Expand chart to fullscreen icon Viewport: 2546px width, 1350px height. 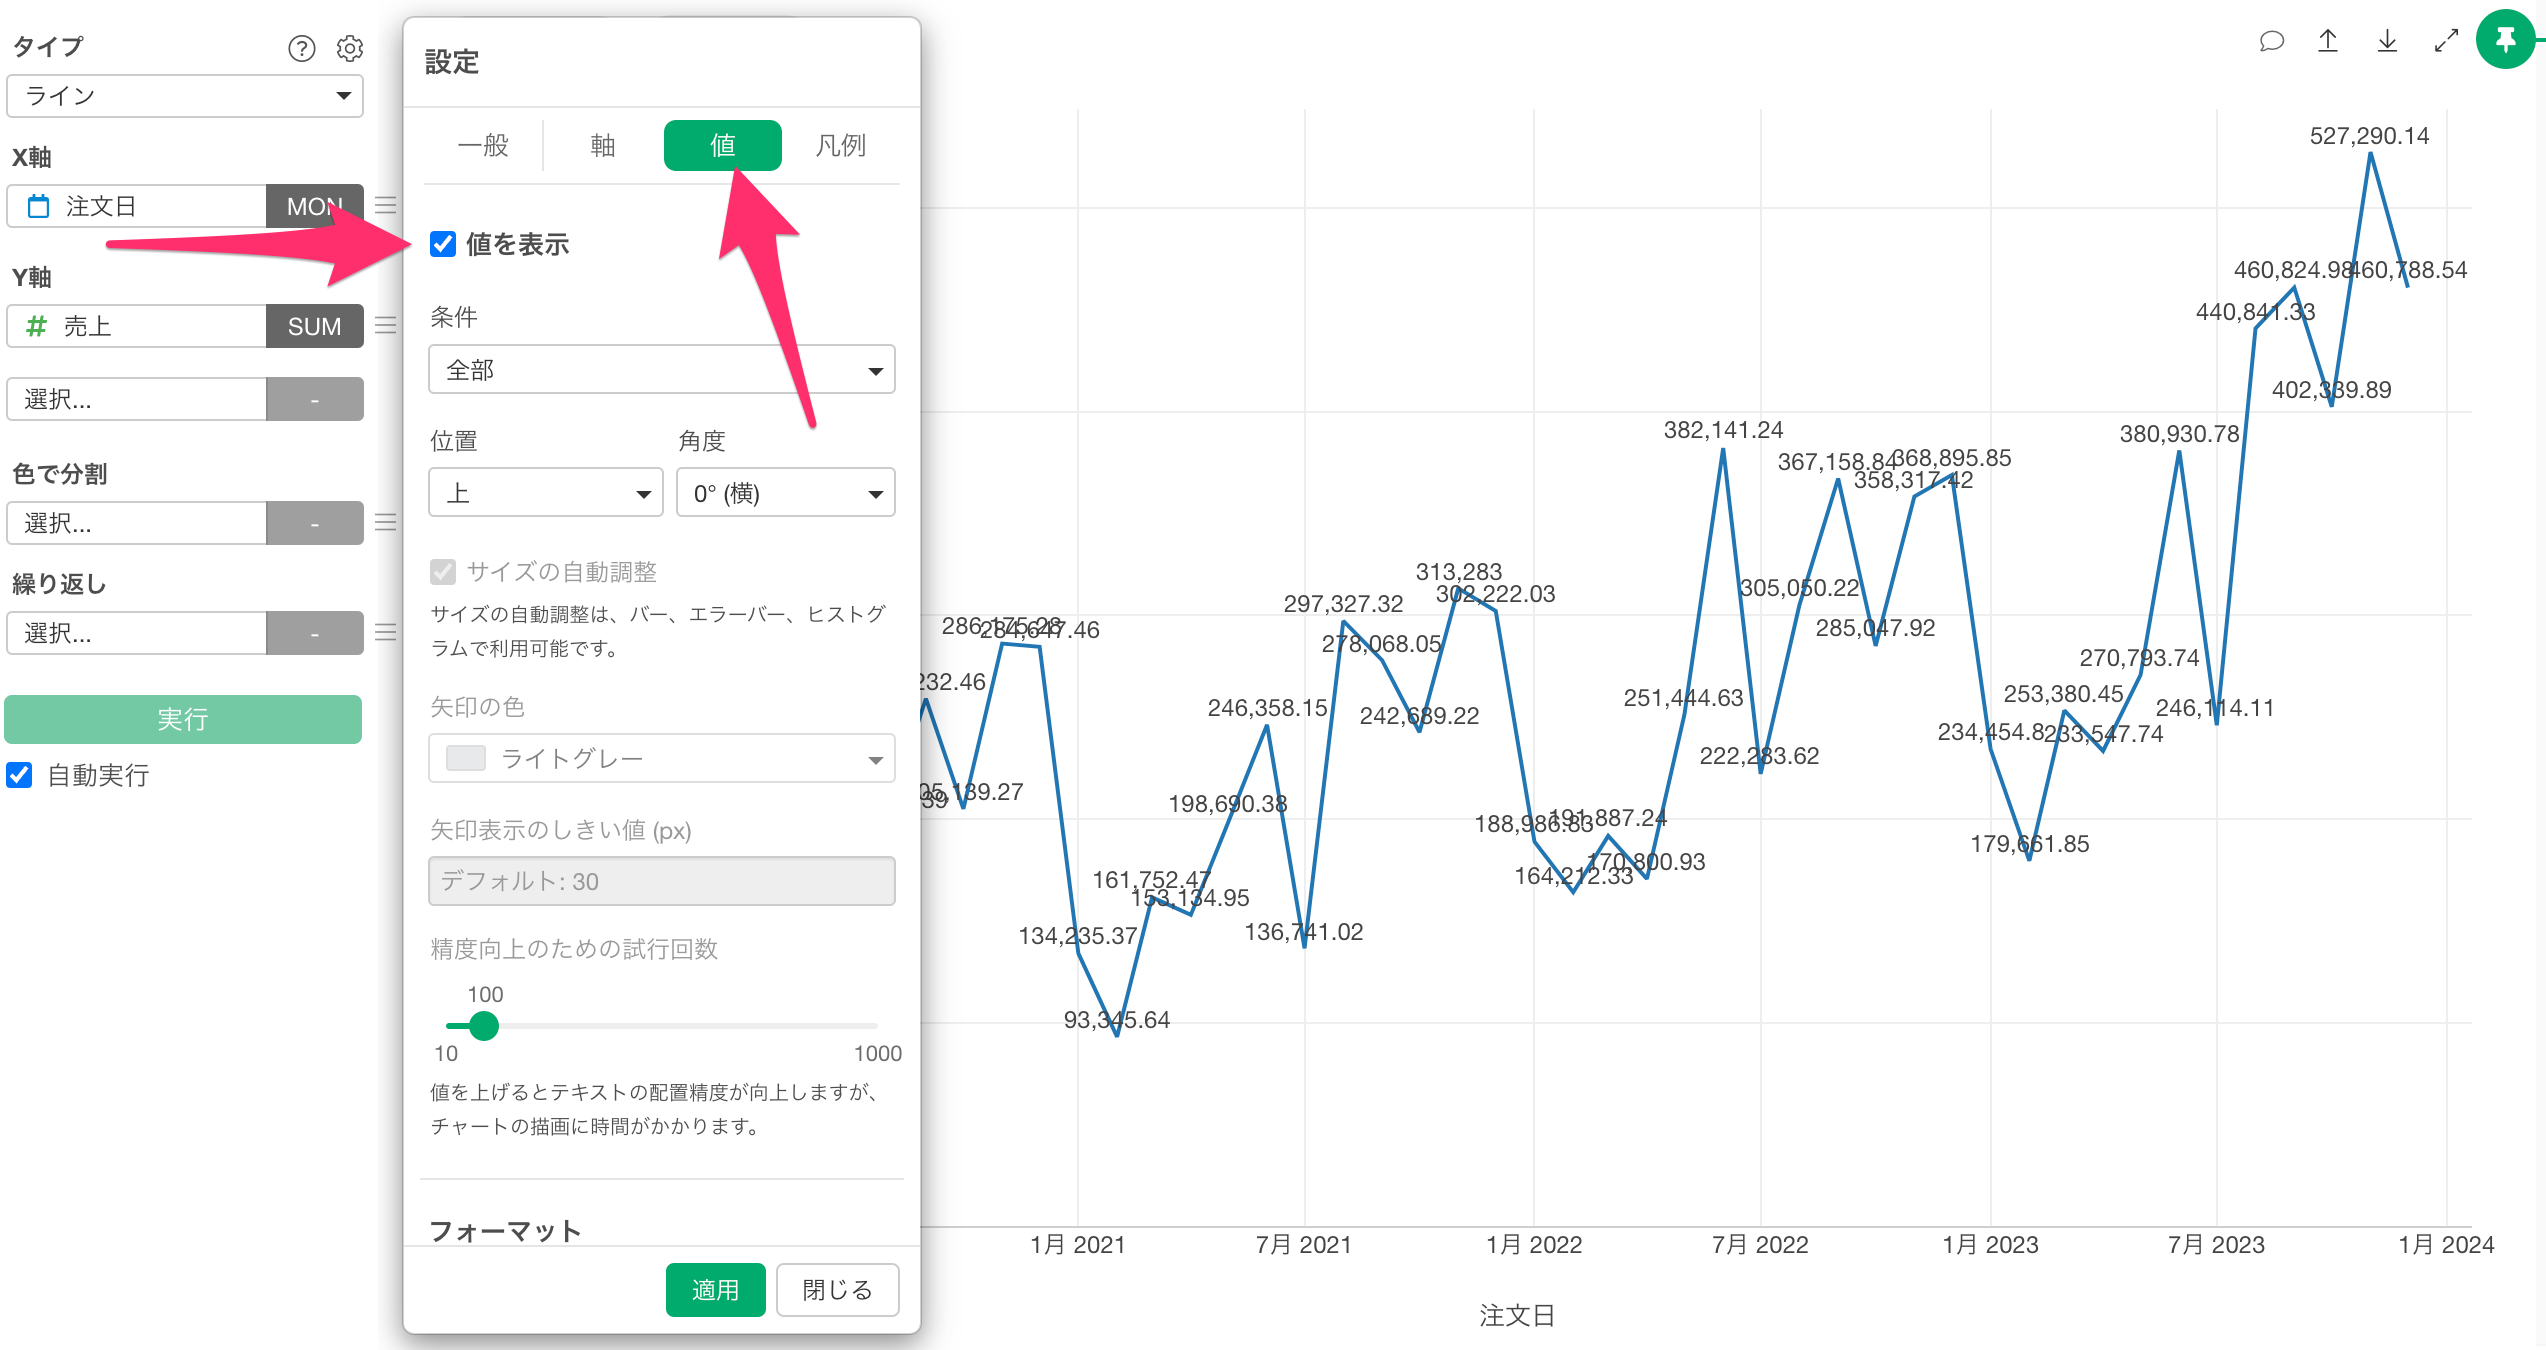pyautogui.click(x=2446, y=41)
